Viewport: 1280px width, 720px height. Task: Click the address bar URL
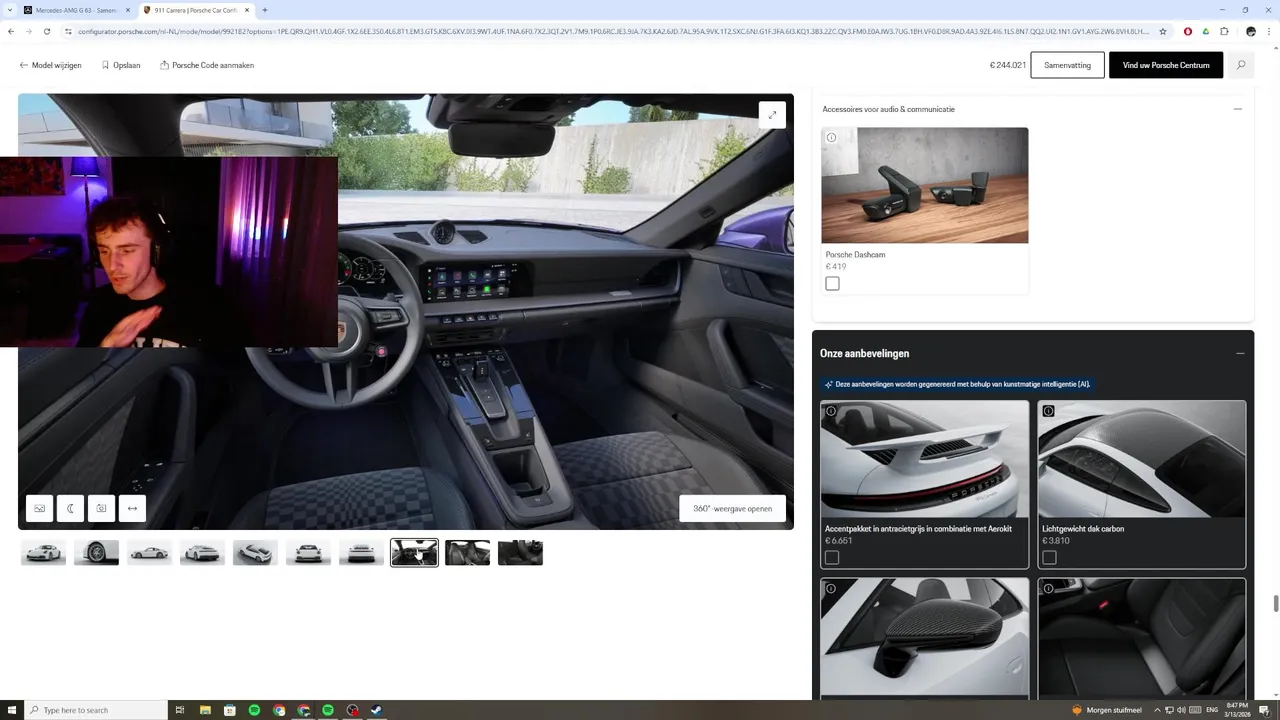coord(613,31)
